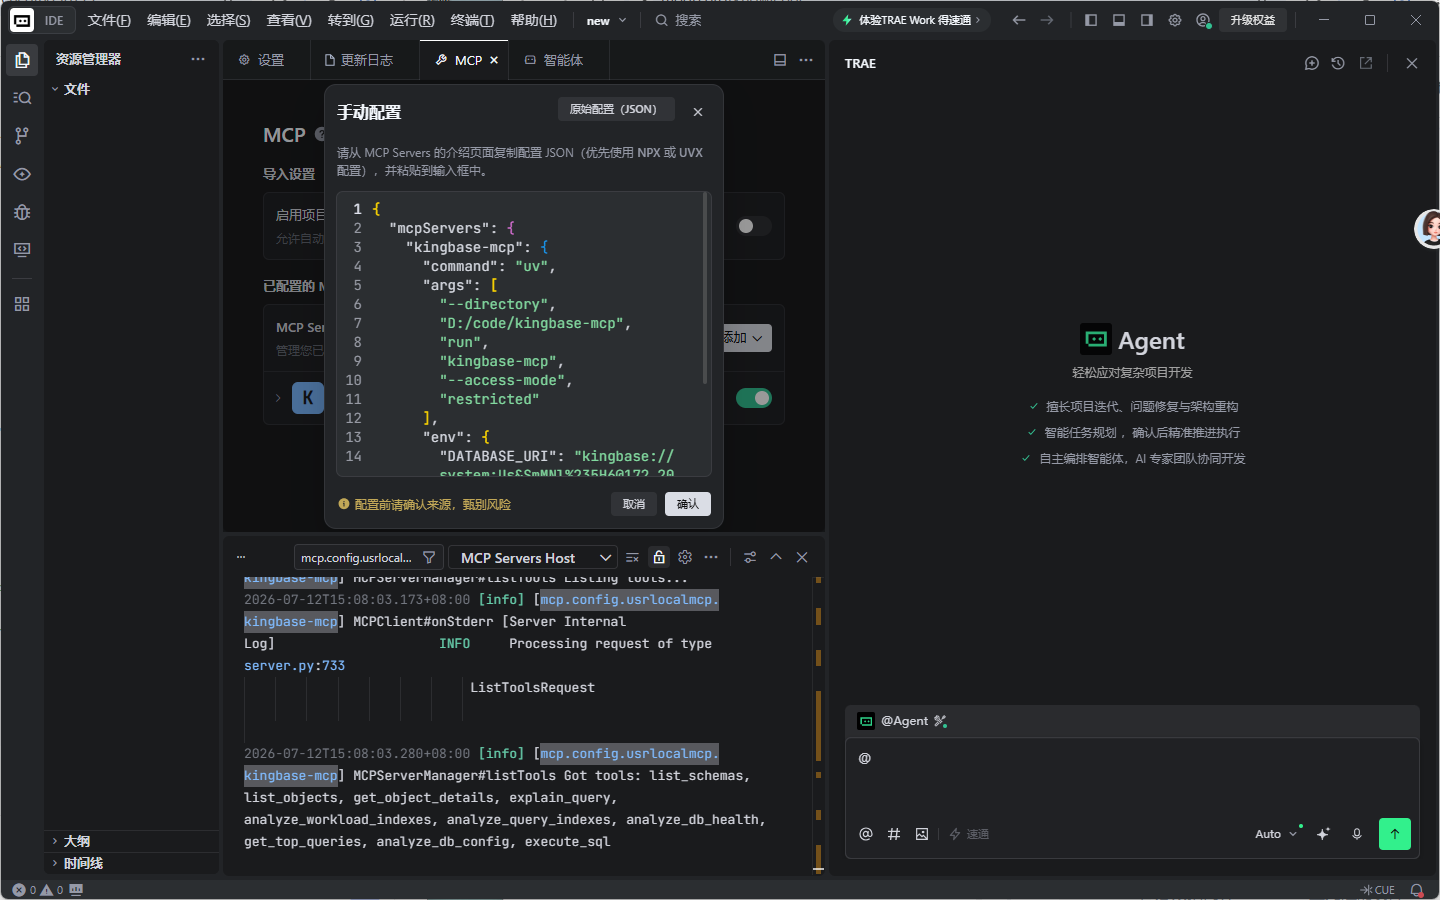Image resolution: width=1440 pixels, height=900 pixels.
Task: Click the 体验TRAE Work 得速通 banner
Action: [912, 20]
